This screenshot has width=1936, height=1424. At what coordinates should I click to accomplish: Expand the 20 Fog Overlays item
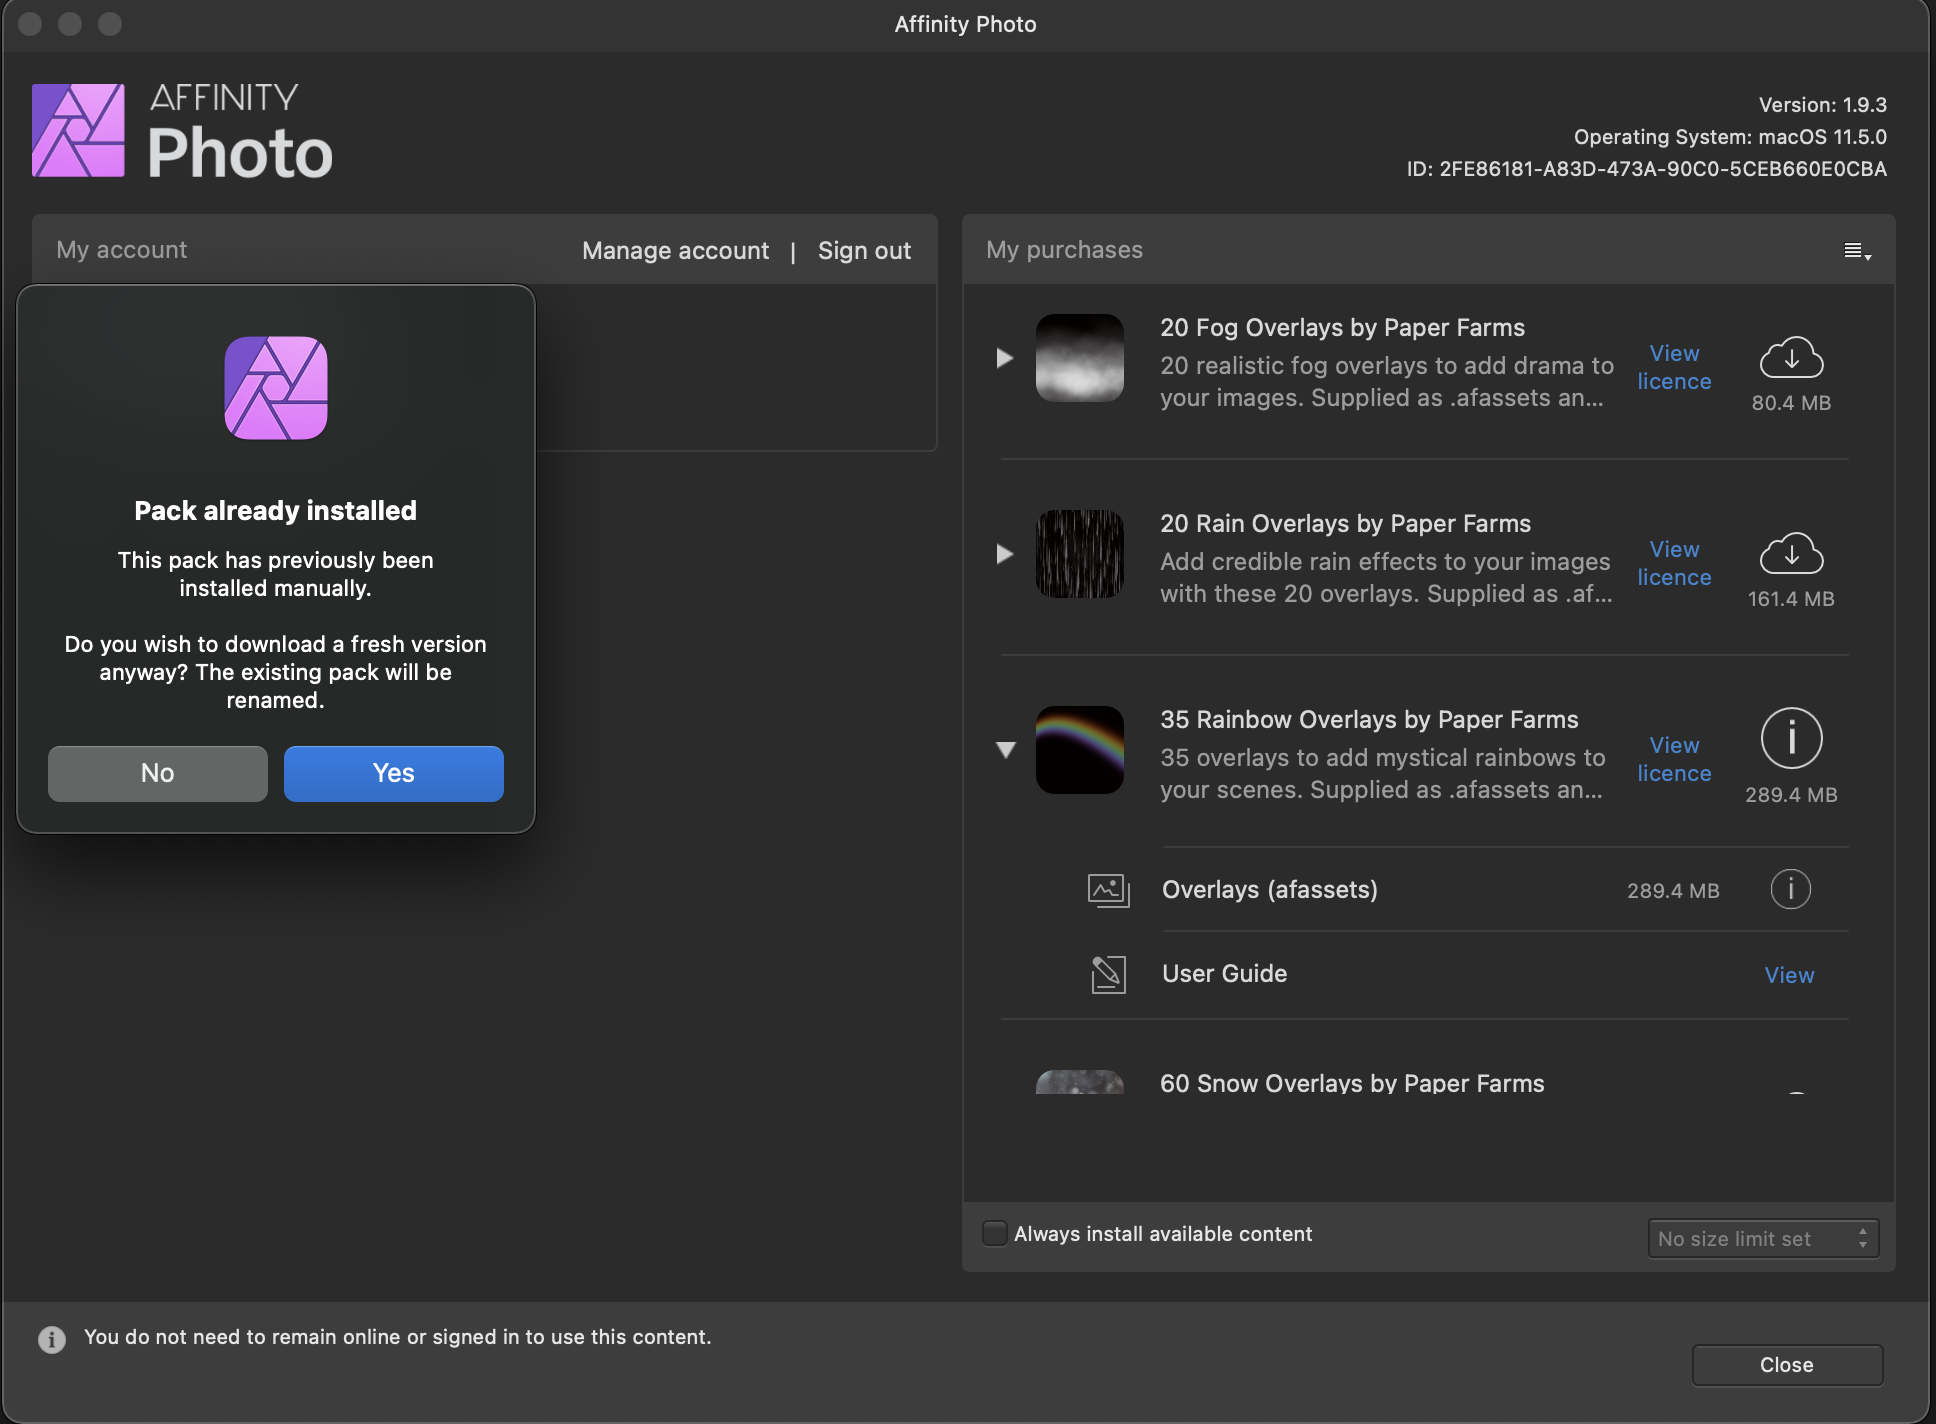1005,358
